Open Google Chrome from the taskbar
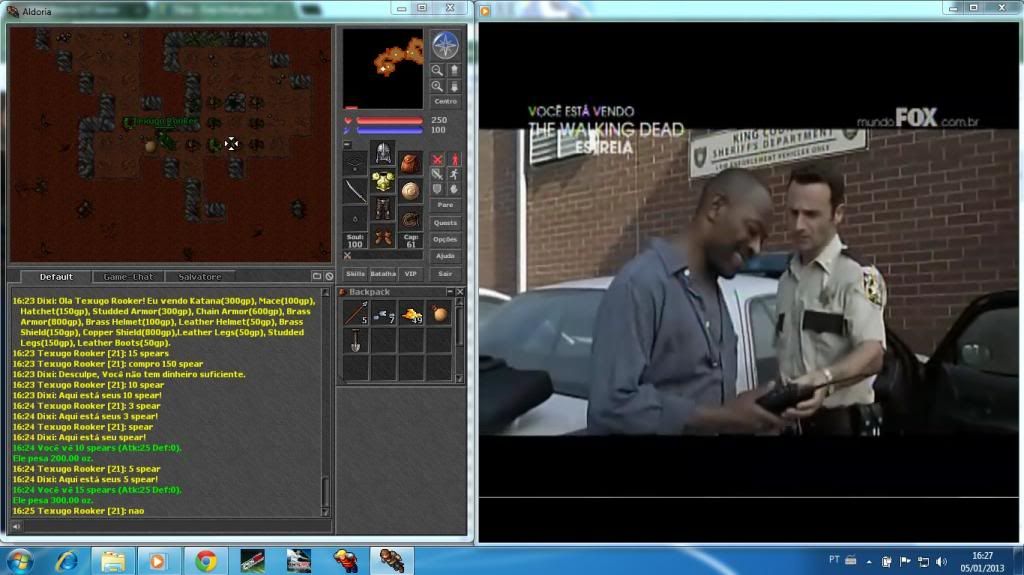 tap(206, 561)
